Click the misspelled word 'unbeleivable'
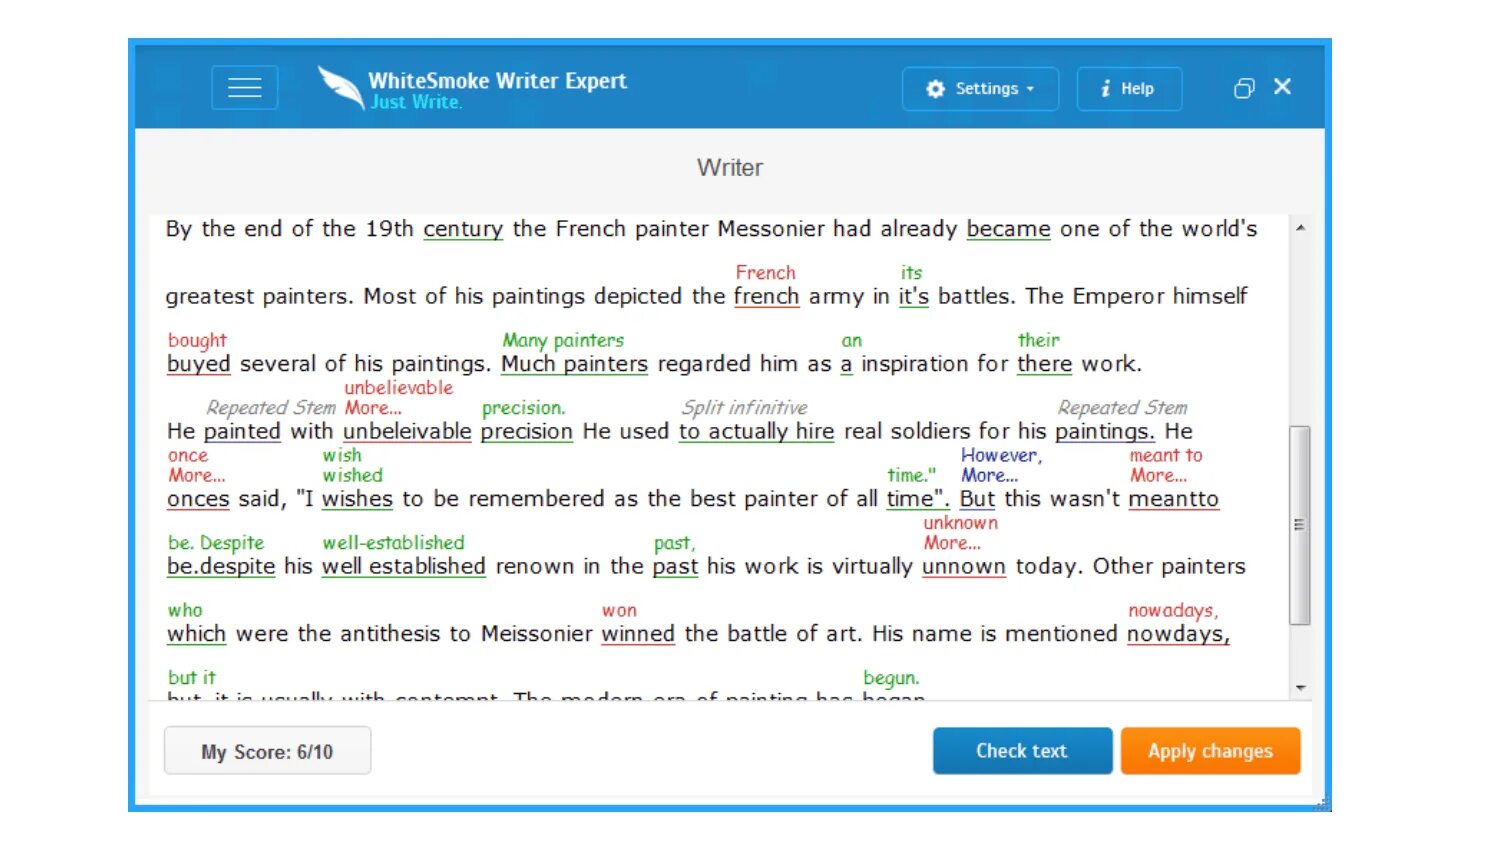1498x856 pixels. [x=407, y=432]
